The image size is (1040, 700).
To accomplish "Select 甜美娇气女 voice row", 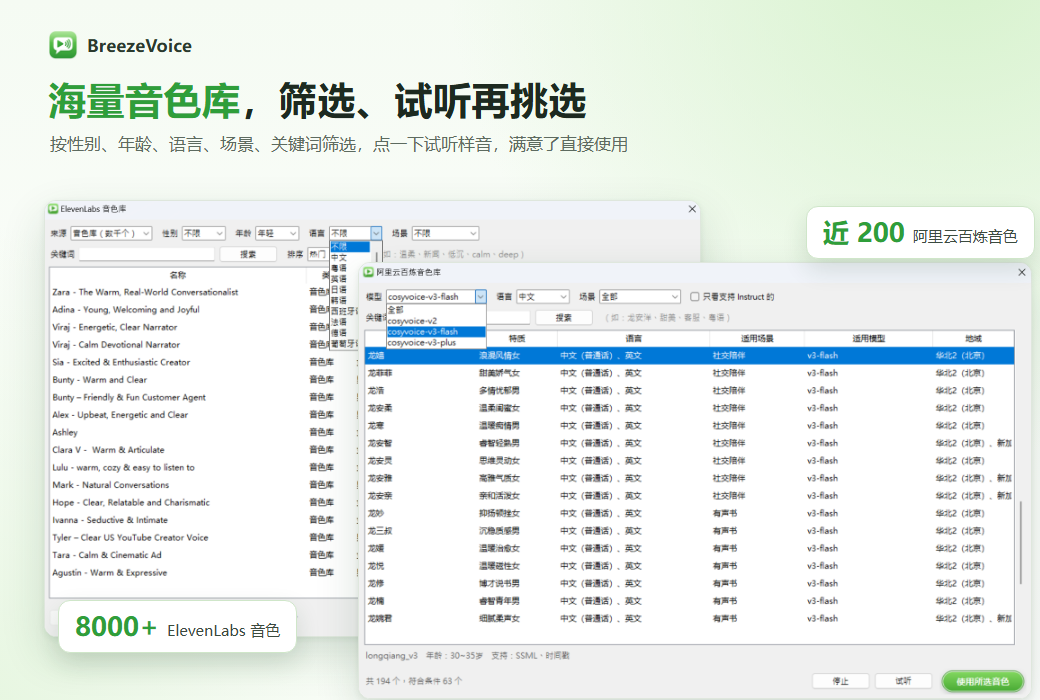I will click(x=689, y=373).
